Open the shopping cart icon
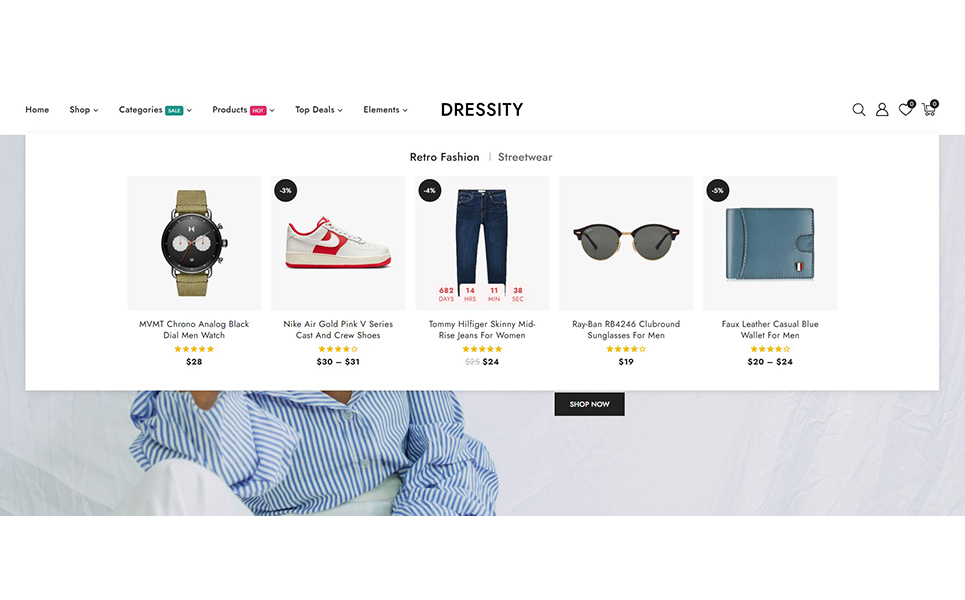The image size is (965, 600). pyautogui.click(x=929, y=109)
